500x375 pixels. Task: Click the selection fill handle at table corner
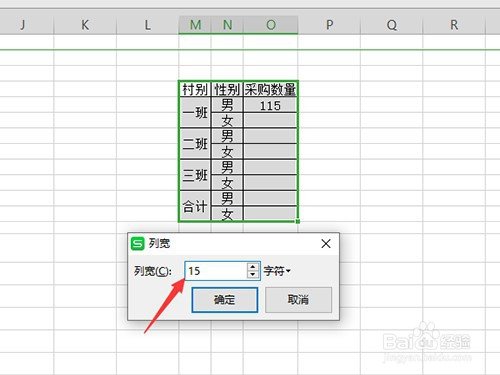(x=298, y=221)
